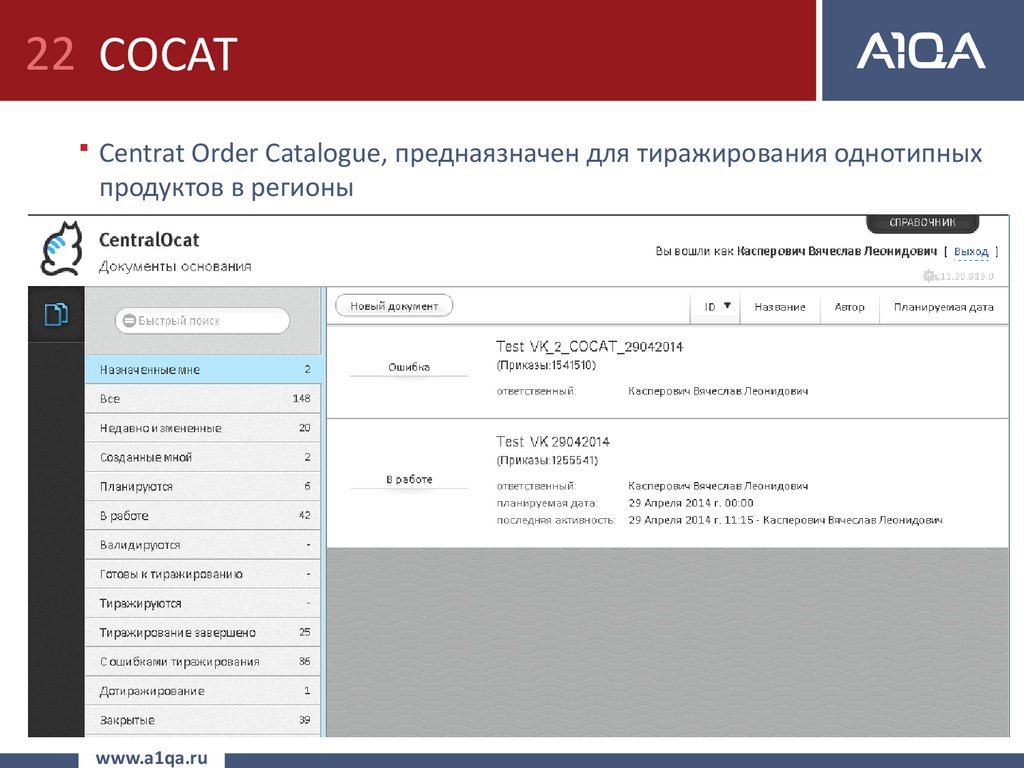This screenshot has height=768, width=1024.
Task: Click the A1QA logo
Action: click(x=920, y=51)
